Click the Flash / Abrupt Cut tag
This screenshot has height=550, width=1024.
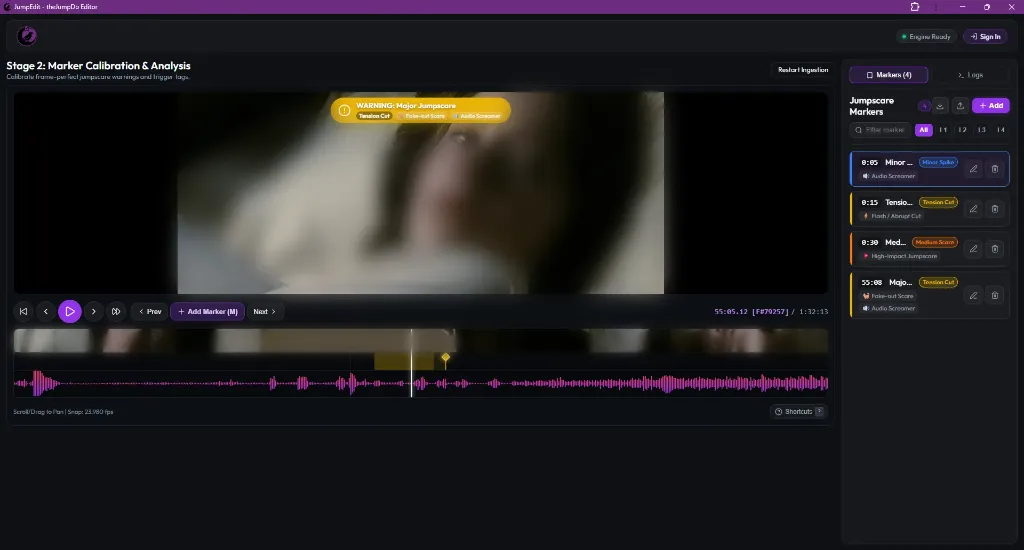tap(892, 216)
